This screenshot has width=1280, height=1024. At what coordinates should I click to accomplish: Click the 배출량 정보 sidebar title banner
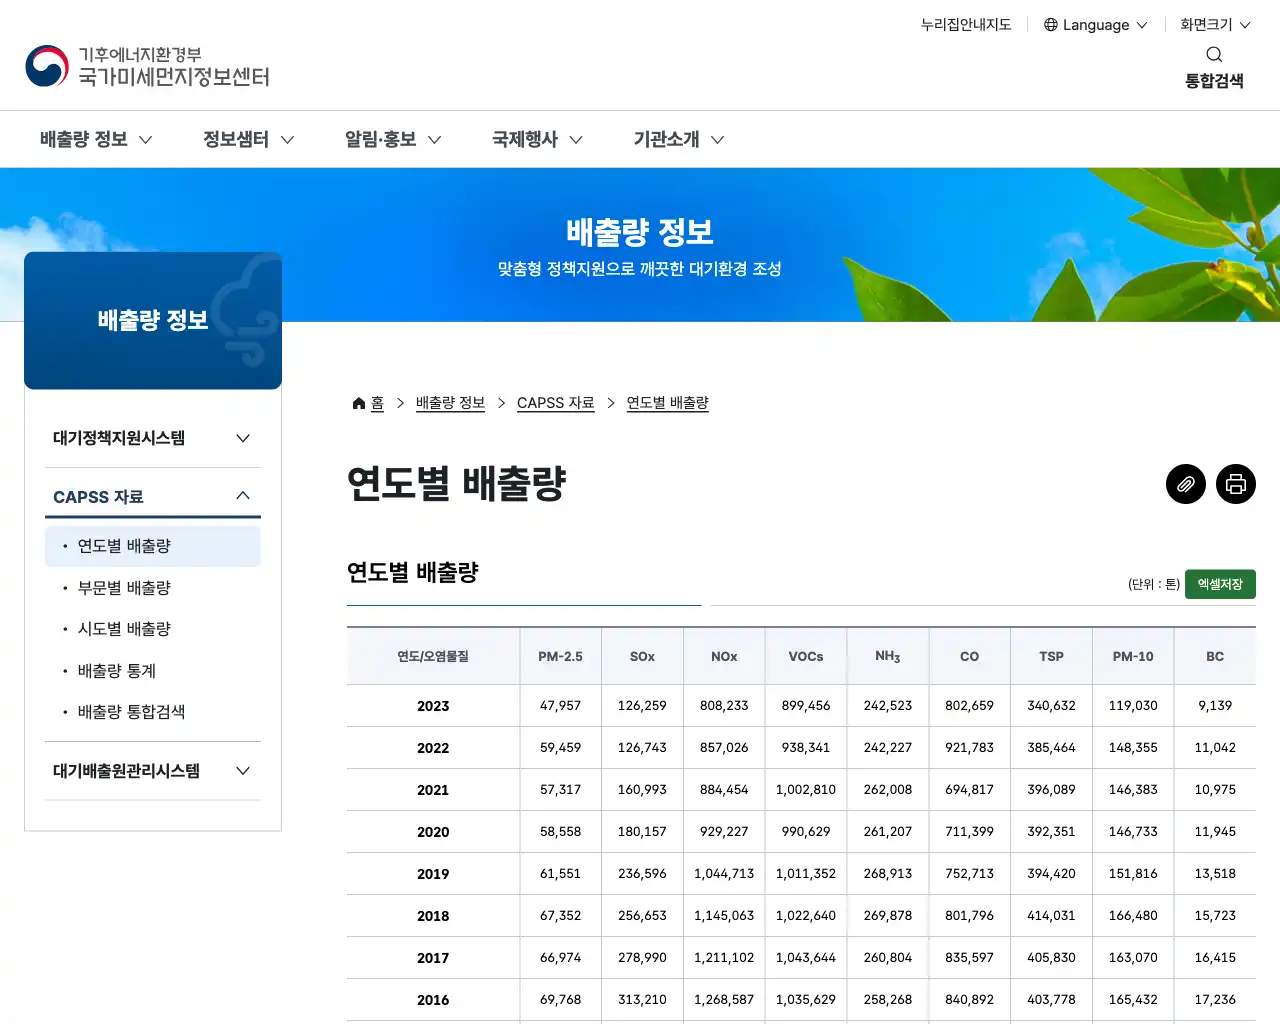pyautogui.click(x=153, y=321)
